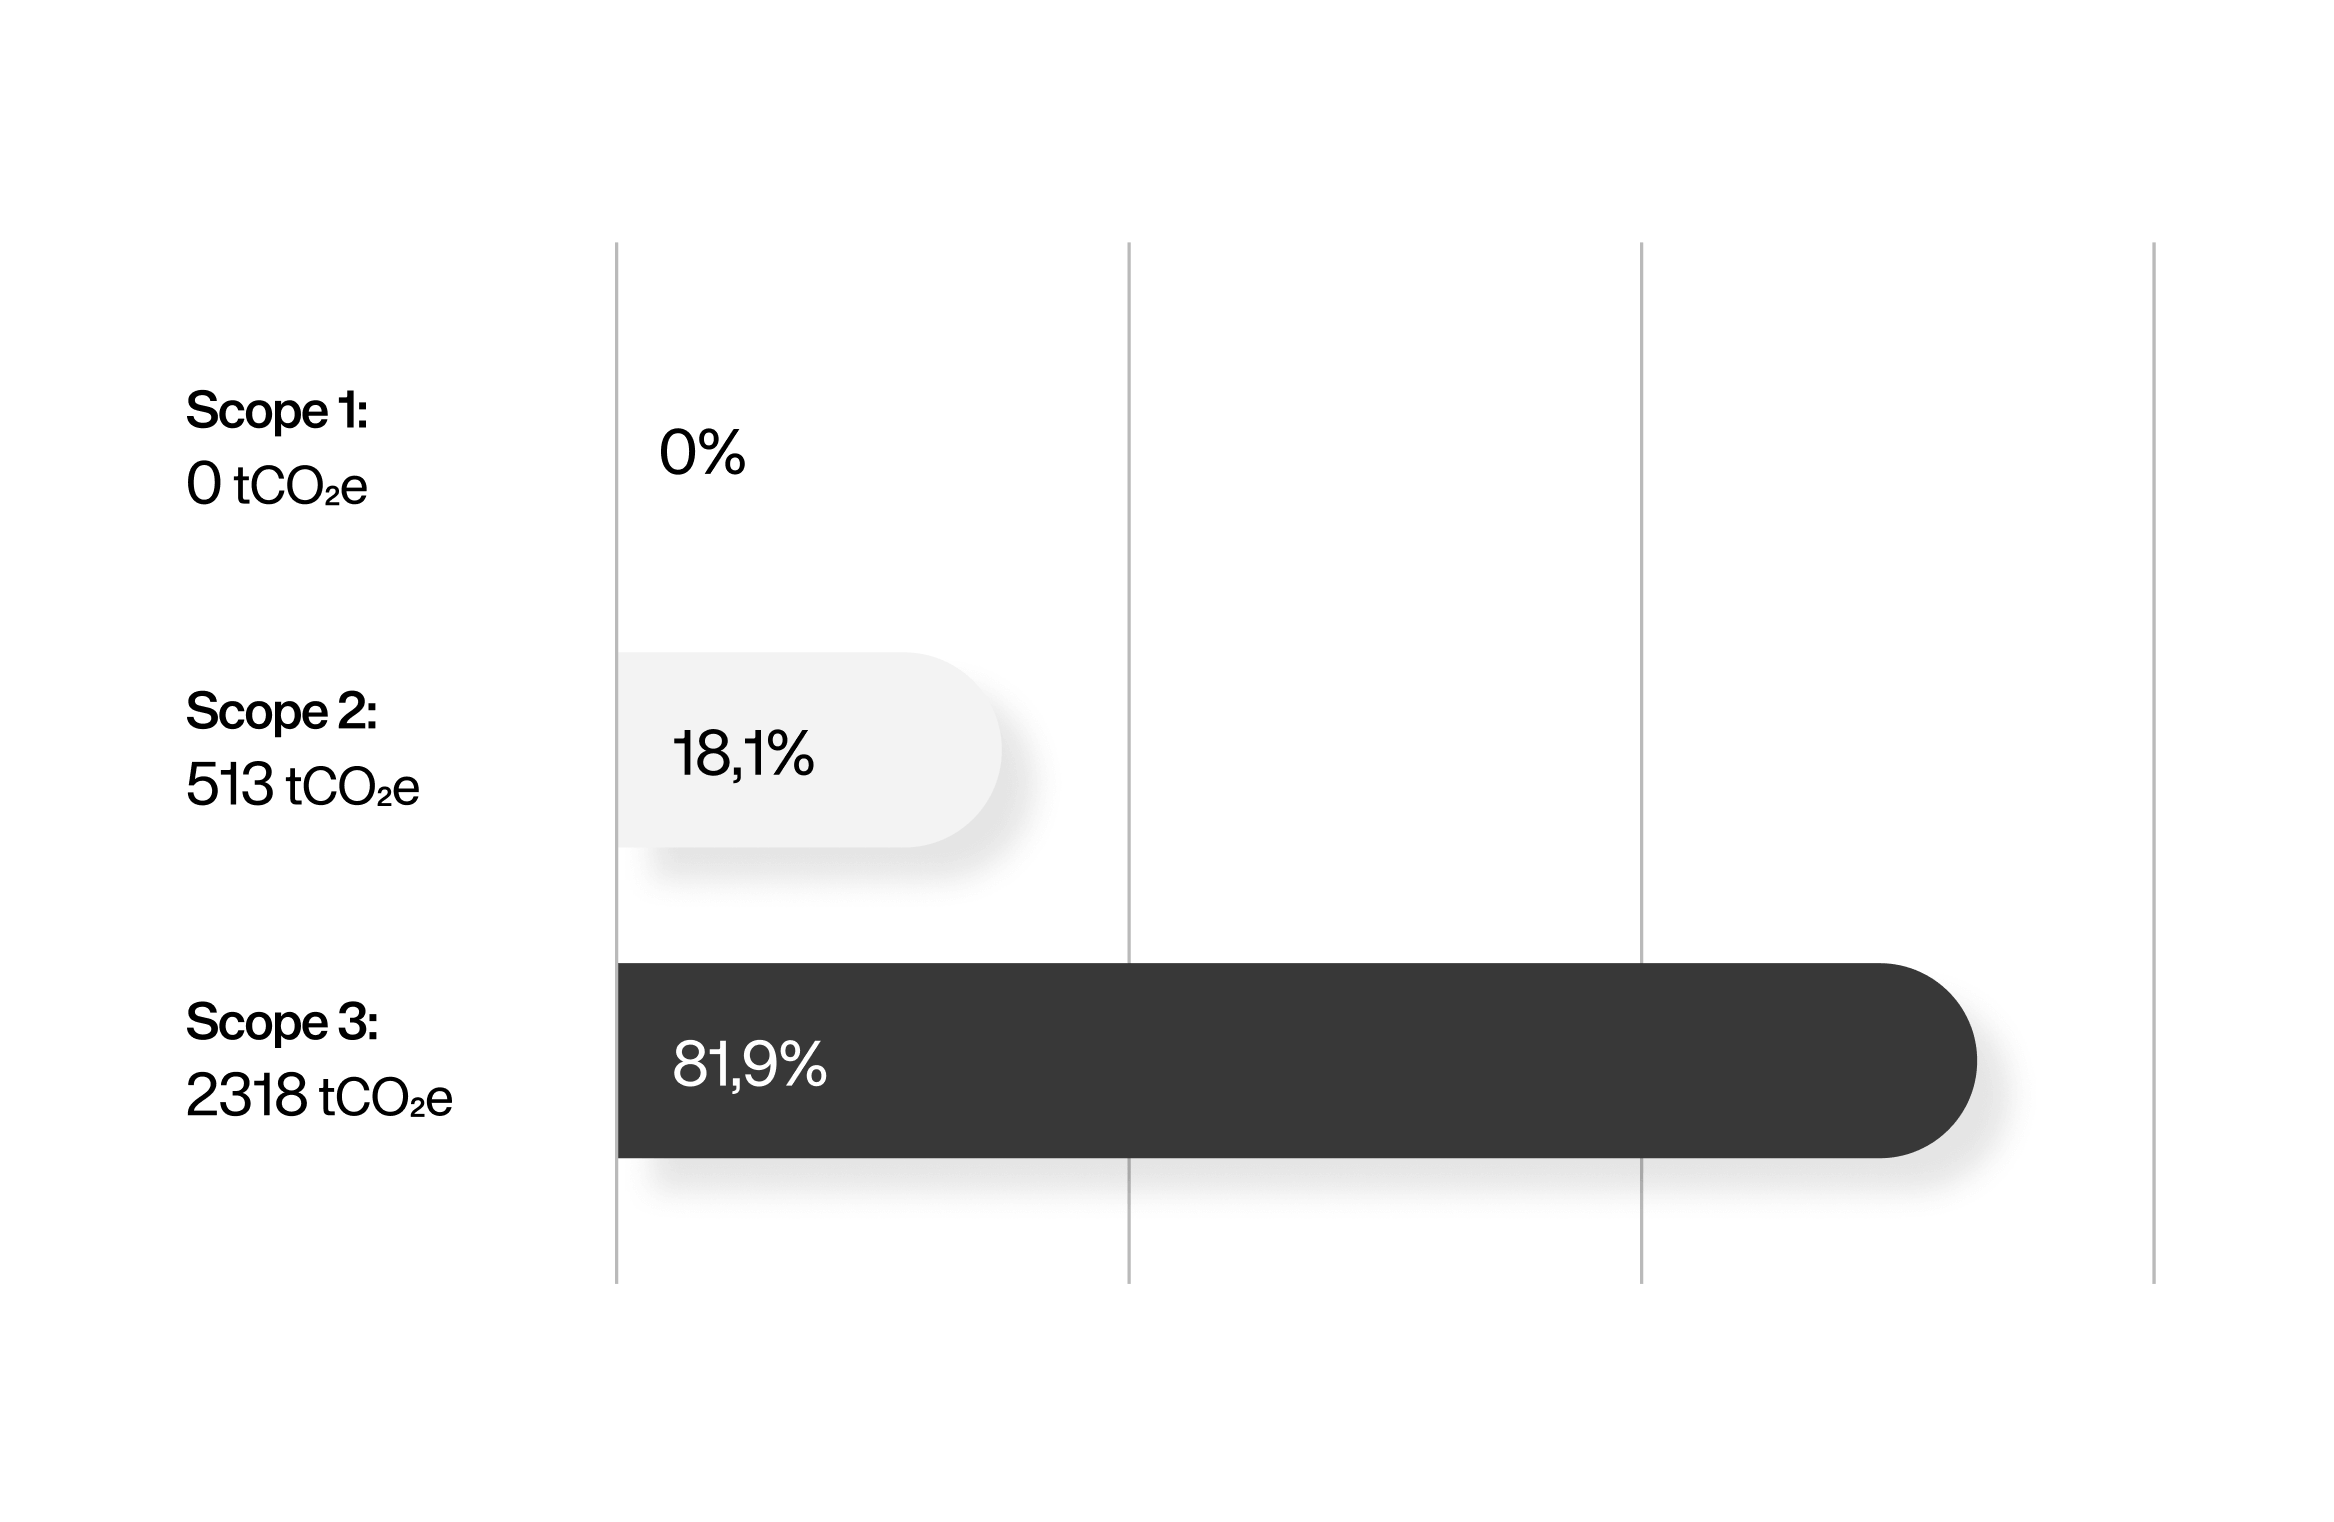Click the 18,1% percentage label
The height and width of the screenshot is (1522, 2334).
pyautogui.click(x=743, y=753)
